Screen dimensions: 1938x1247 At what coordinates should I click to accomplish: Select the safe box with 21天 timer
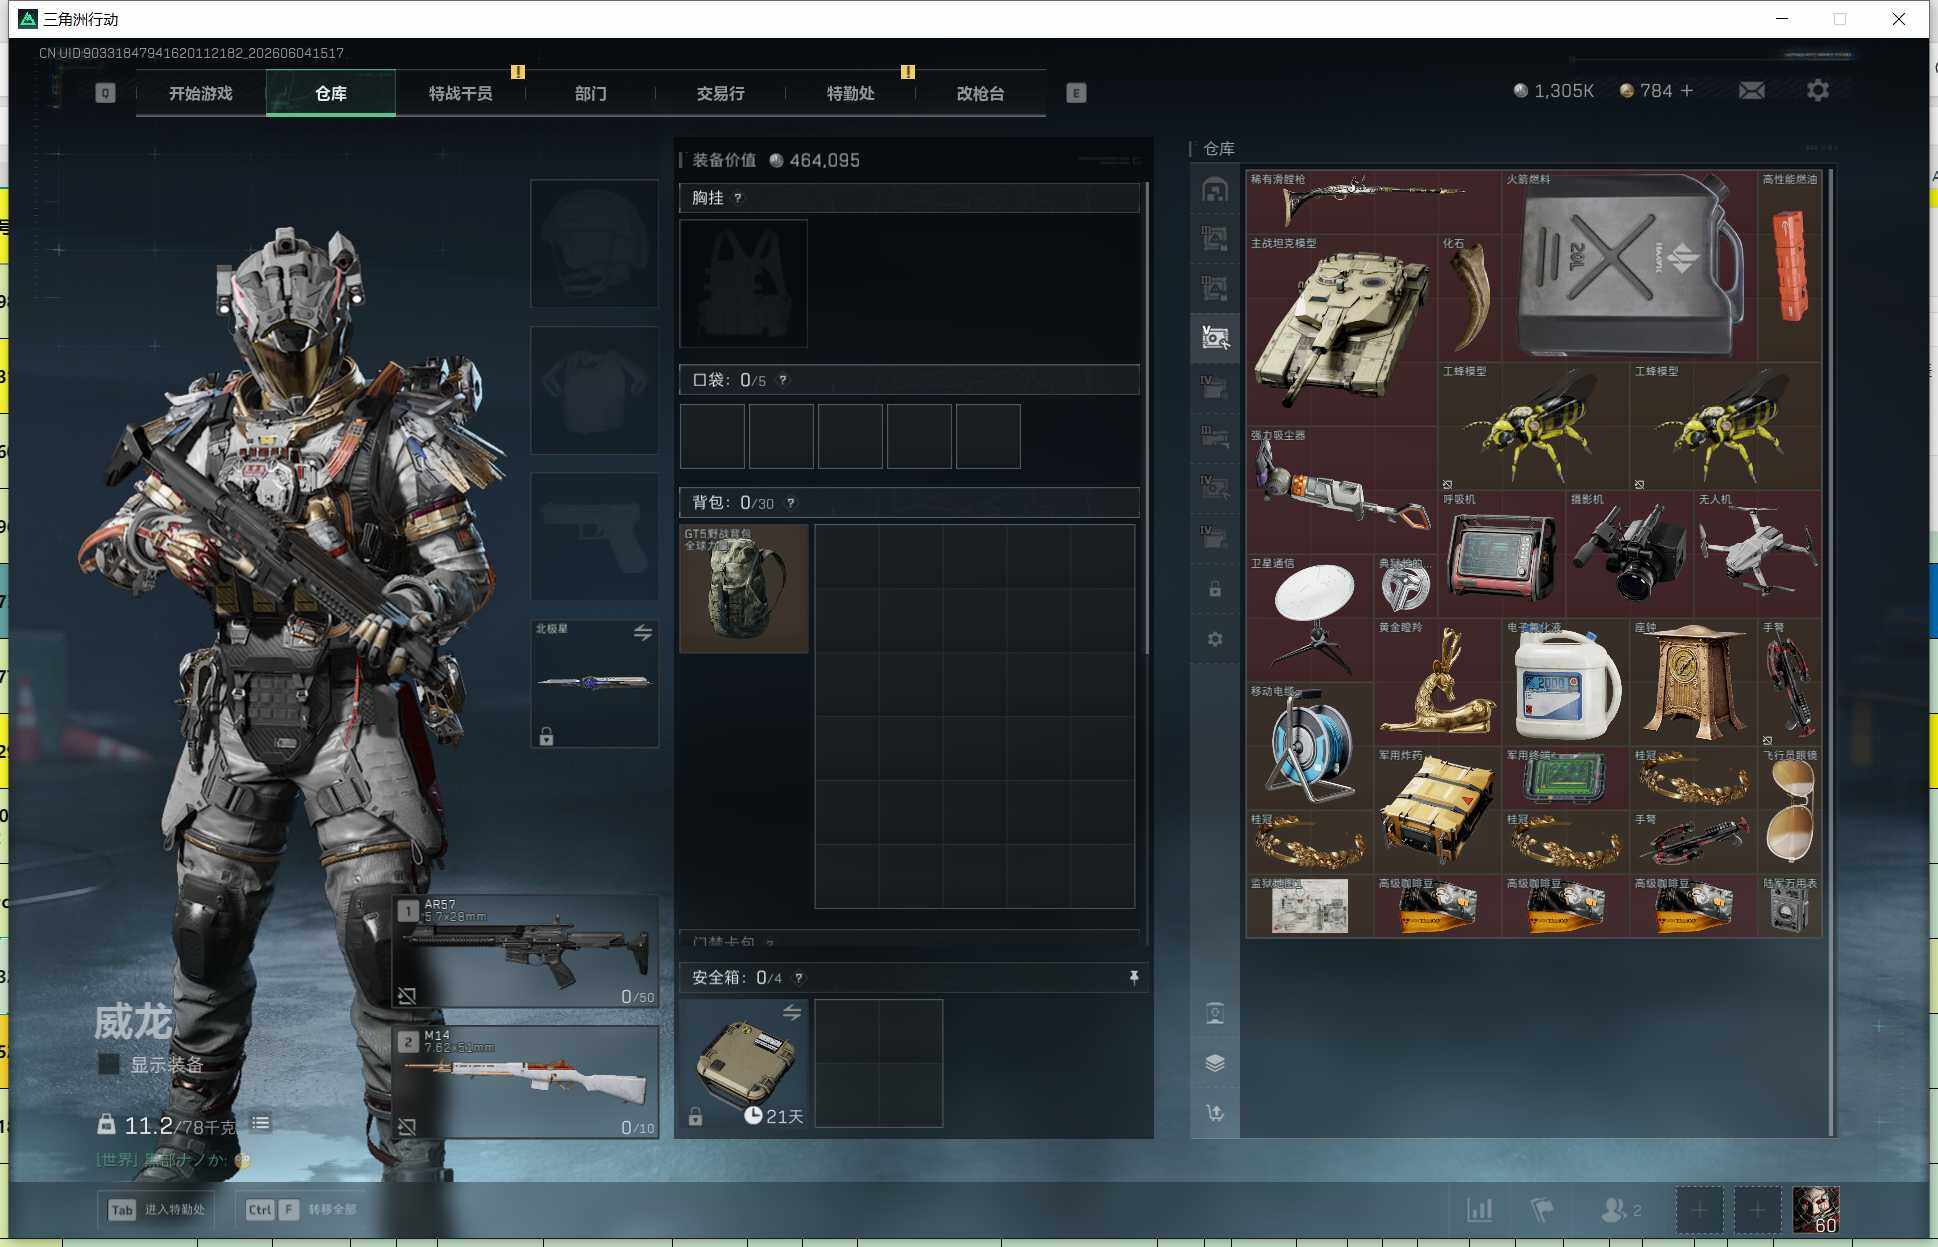[x=744, y=1063]
